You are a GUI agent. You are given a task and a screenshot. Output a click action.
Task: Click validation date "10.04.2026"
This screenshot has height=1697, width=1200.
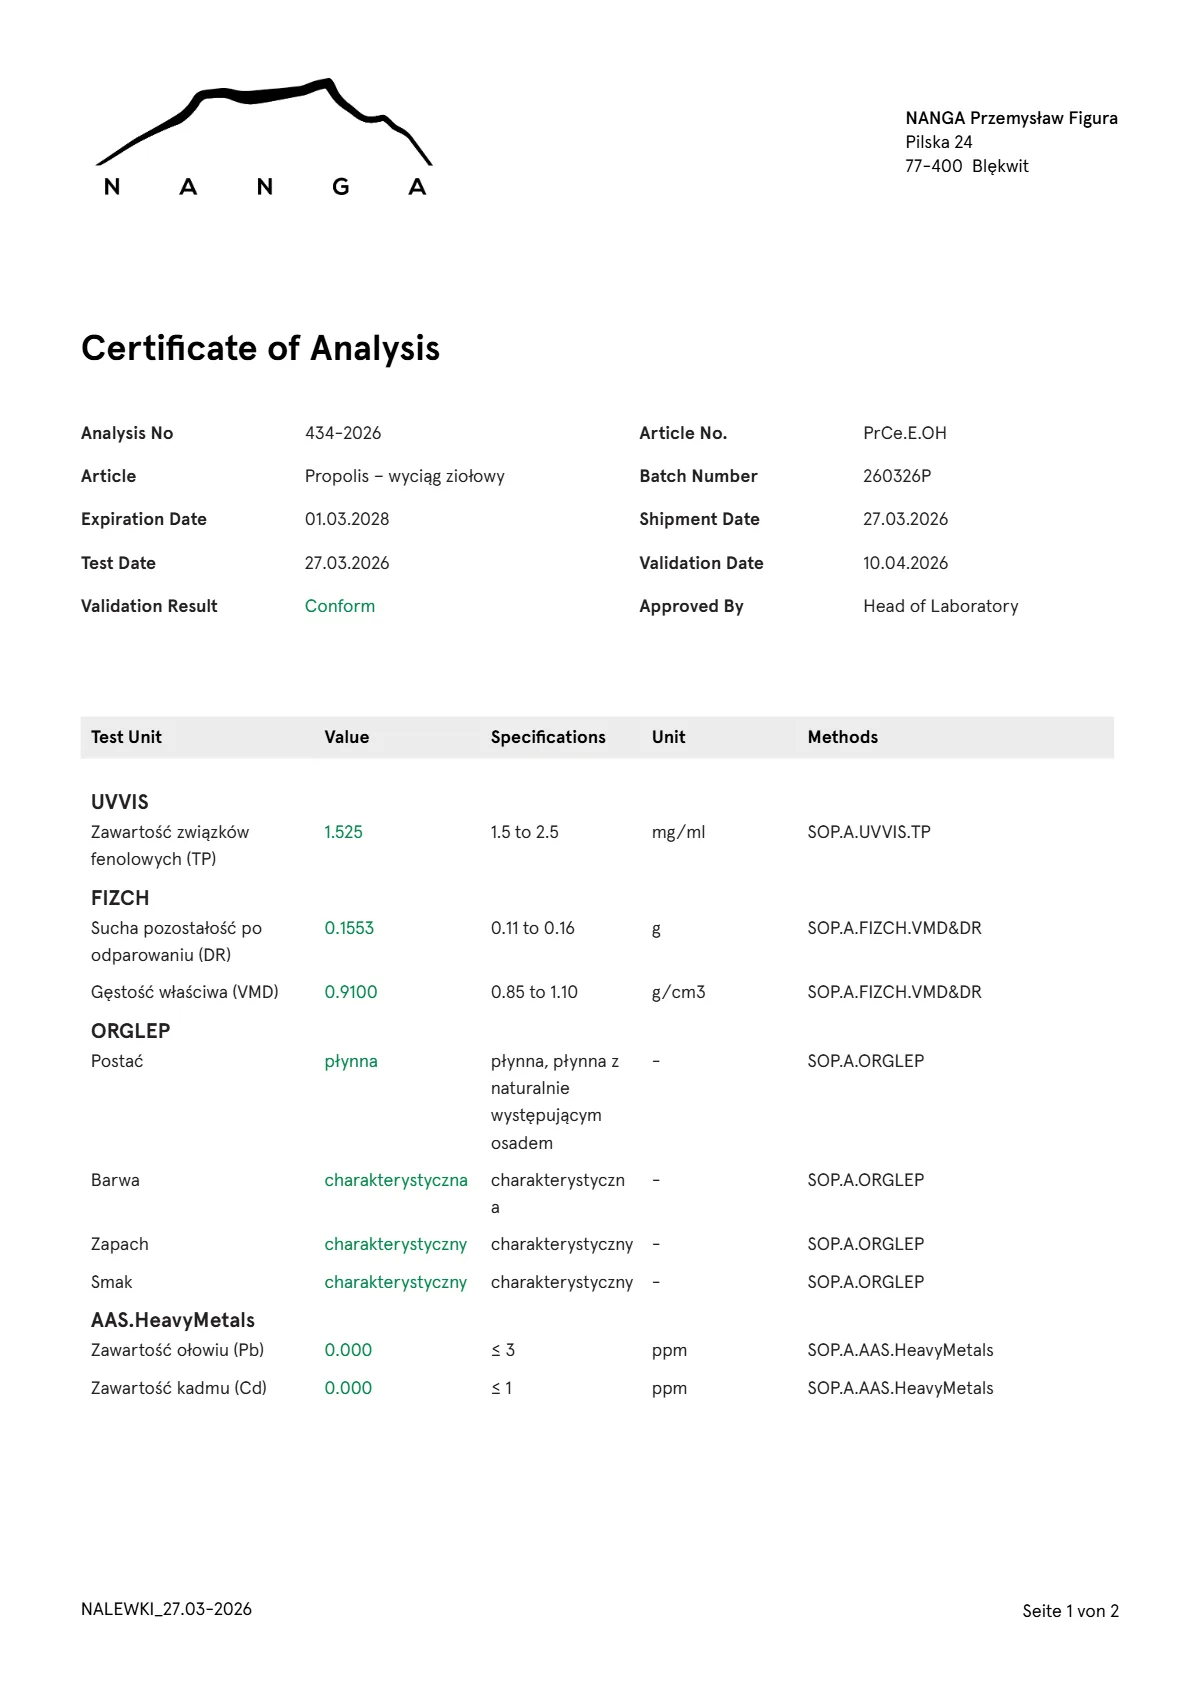click(906, 563)
